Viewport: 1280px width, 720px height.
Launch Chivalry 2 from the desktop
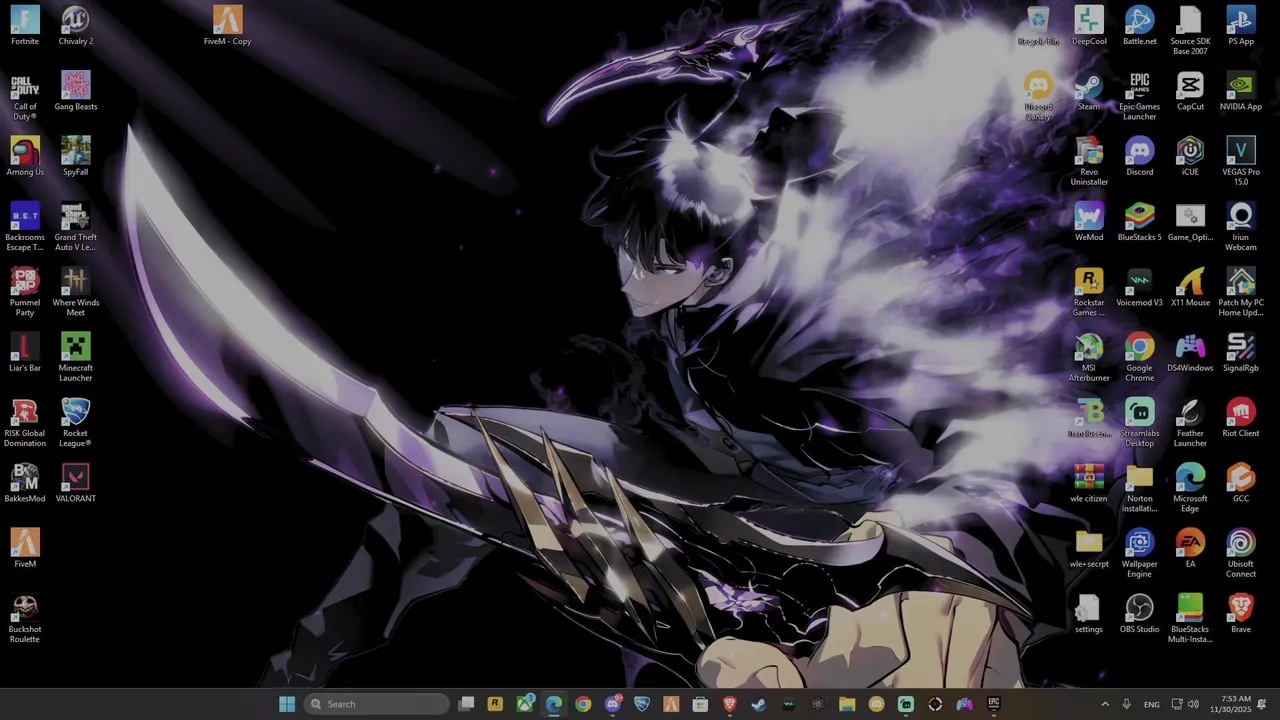coord(76,26)
